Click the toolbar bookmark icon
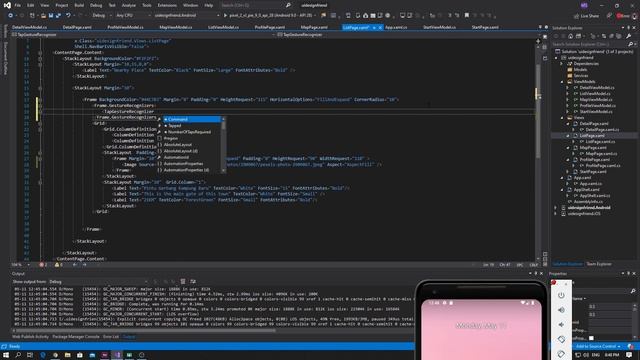Viewport: 640px width, 360px height. [x=467, y=16]
